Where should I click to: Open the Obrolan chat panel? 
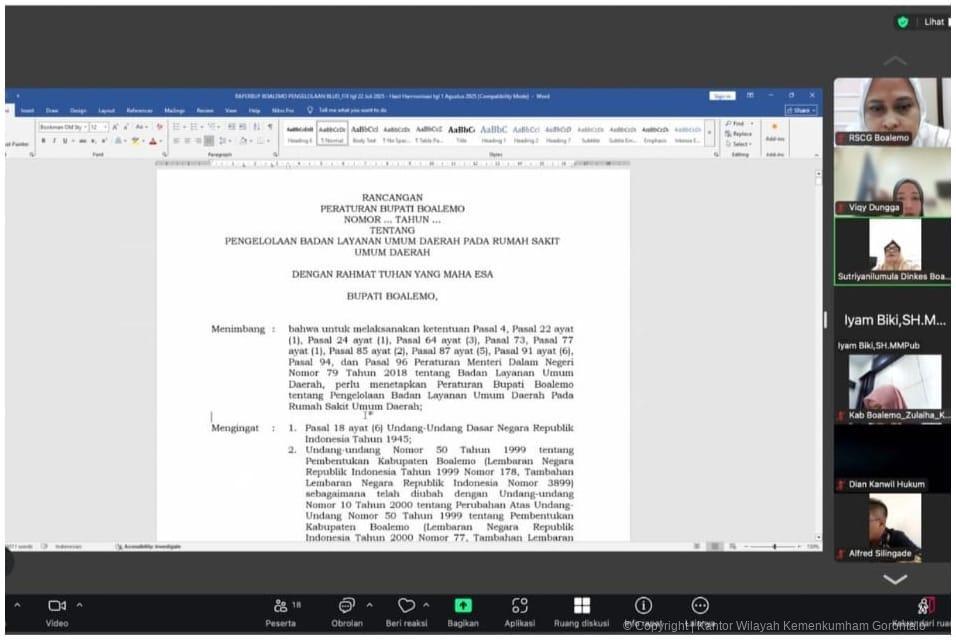[x=346, y=606]
